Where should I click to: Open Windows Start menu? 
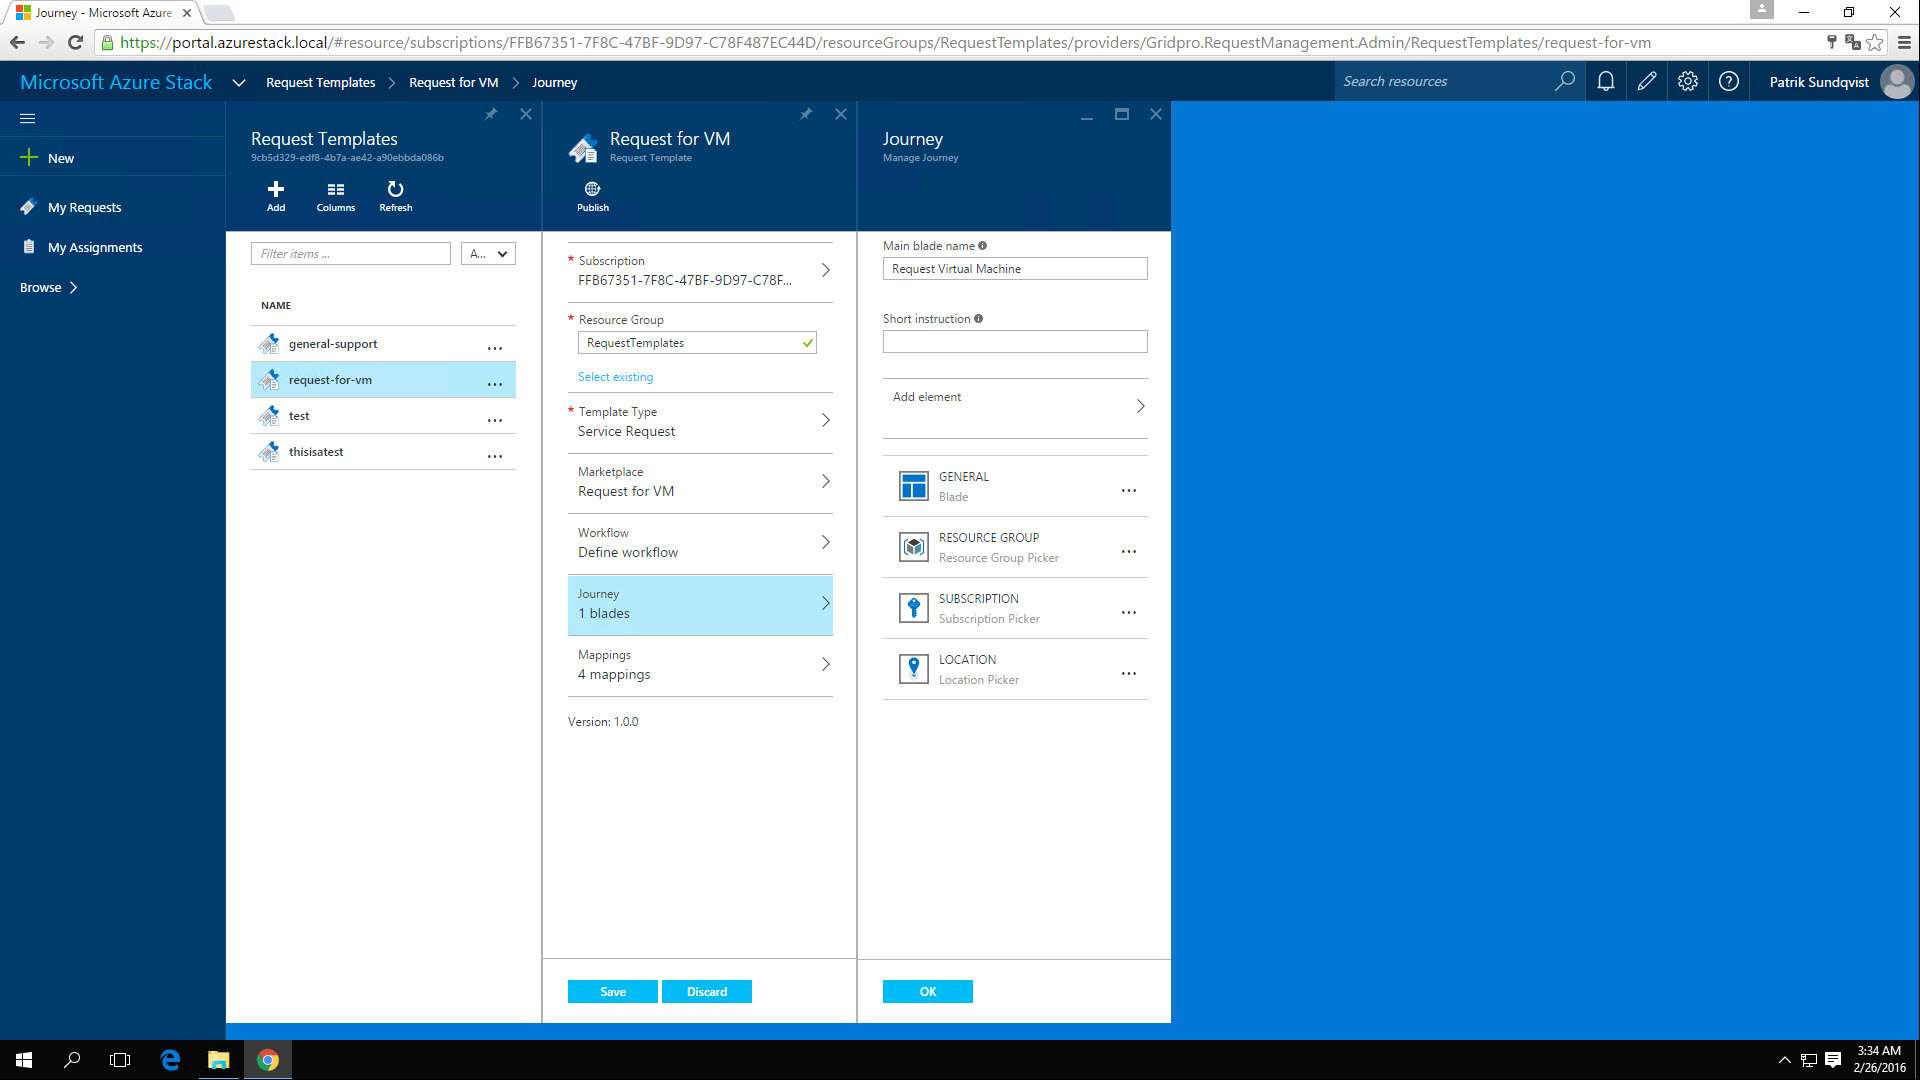coord(24,1060)
